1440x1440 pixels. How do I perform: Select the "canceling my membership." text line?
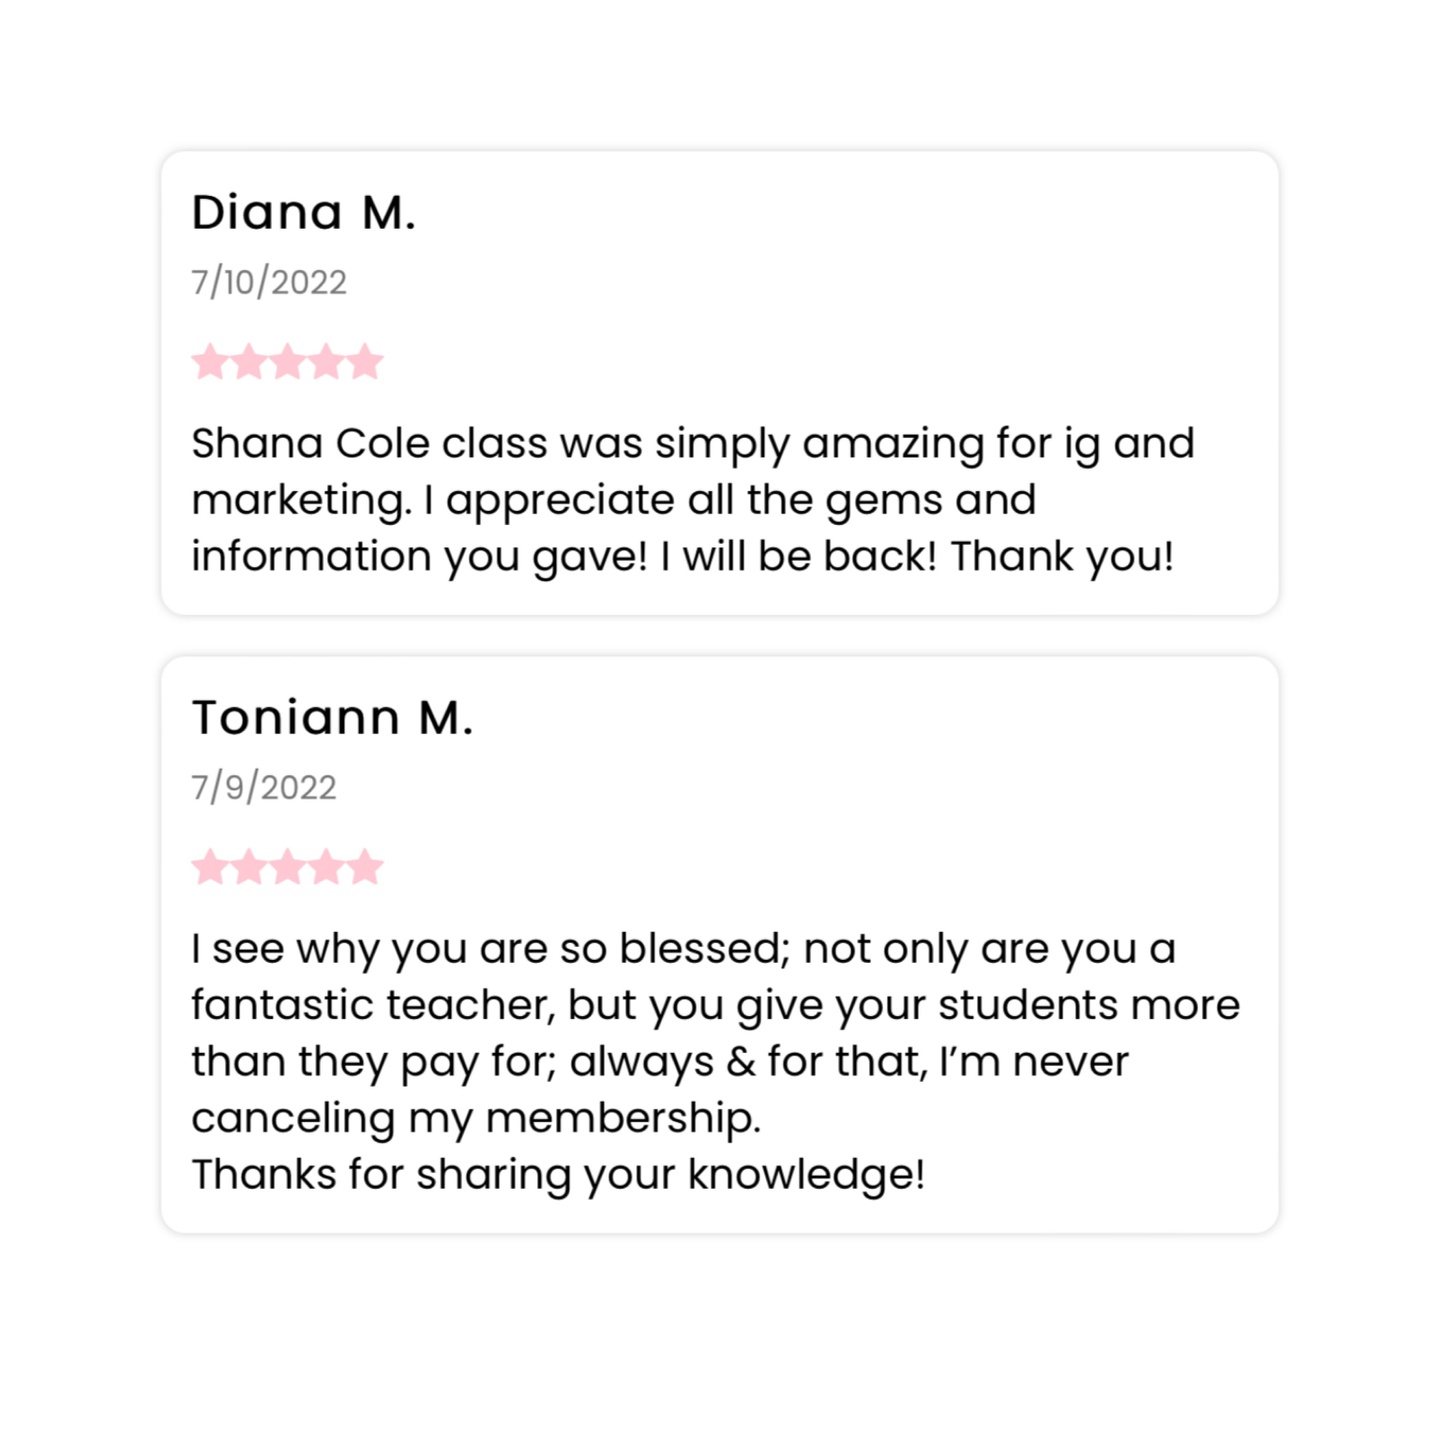pyautogui.click(x=476, y=1118)
